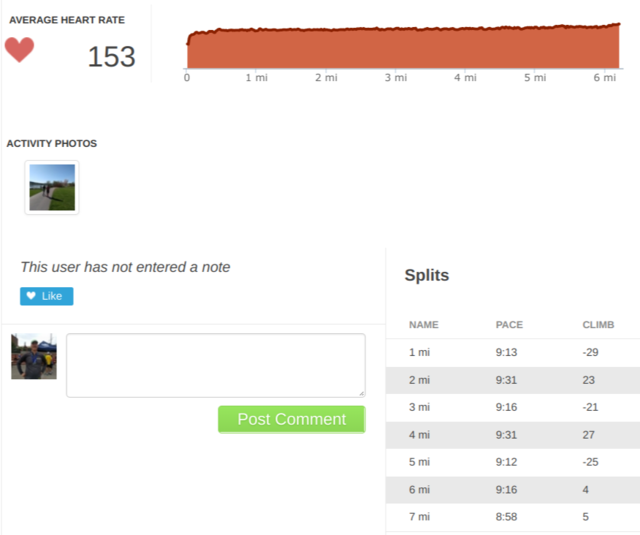Click the 3 mi mark on chart axis
The image size is (640, 535).
[394, 77]
